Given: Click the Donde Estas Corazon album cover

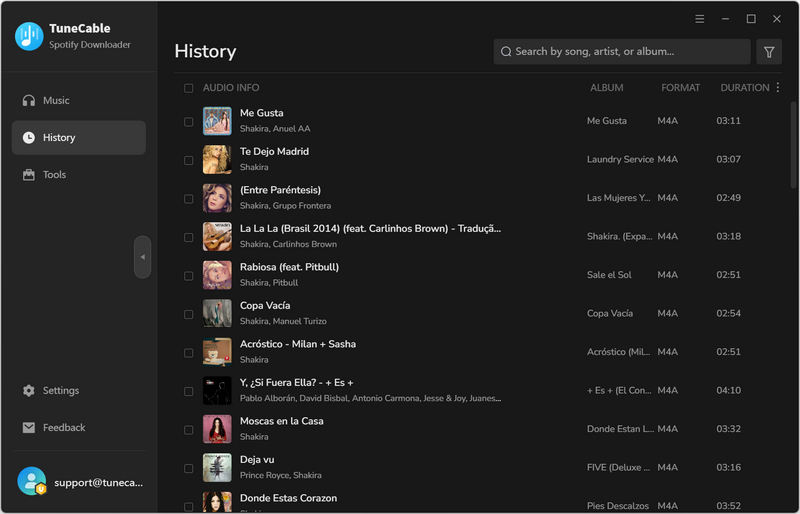Looking at the screenshot, I should click(x=217, y=502).
